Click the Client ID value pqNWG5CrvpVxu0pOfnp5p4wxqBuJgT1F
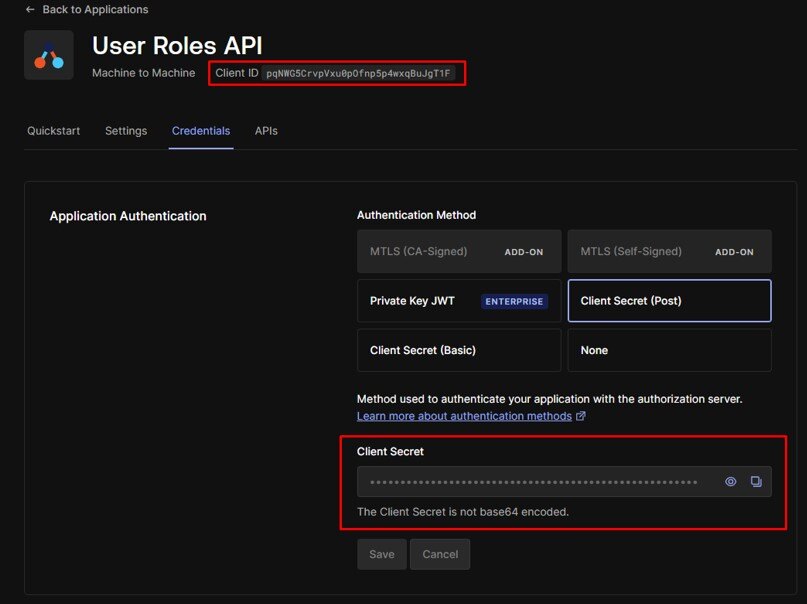This screenshot has height=604, width=807. [358, 73]
